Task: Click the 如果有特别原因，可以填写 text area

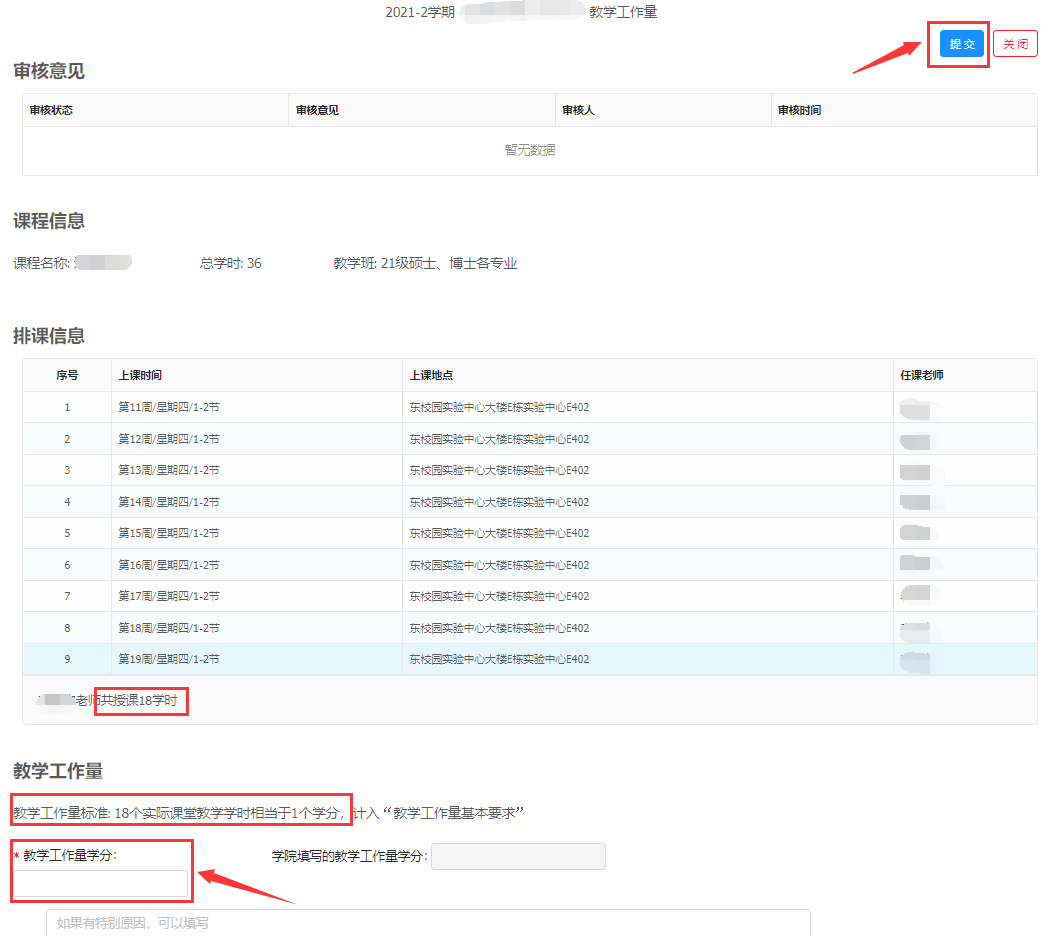Action: coord(428,922)
